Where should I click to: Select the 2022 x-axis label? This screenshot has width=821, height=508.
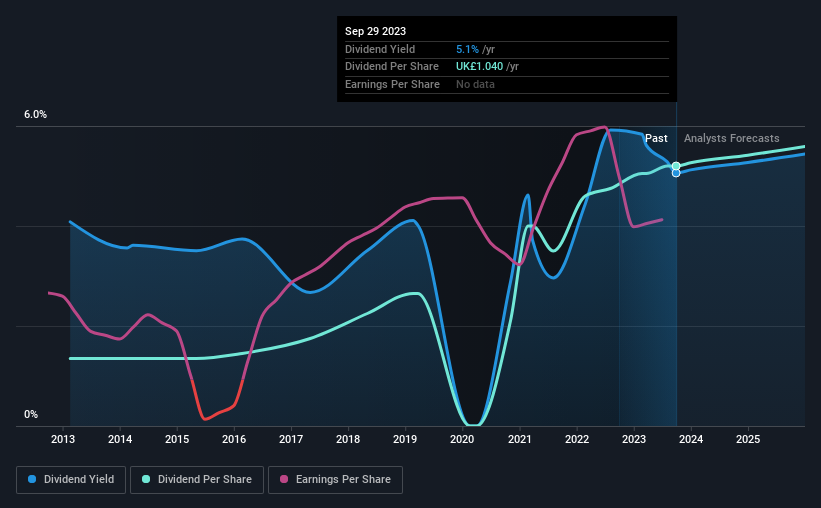577,439
